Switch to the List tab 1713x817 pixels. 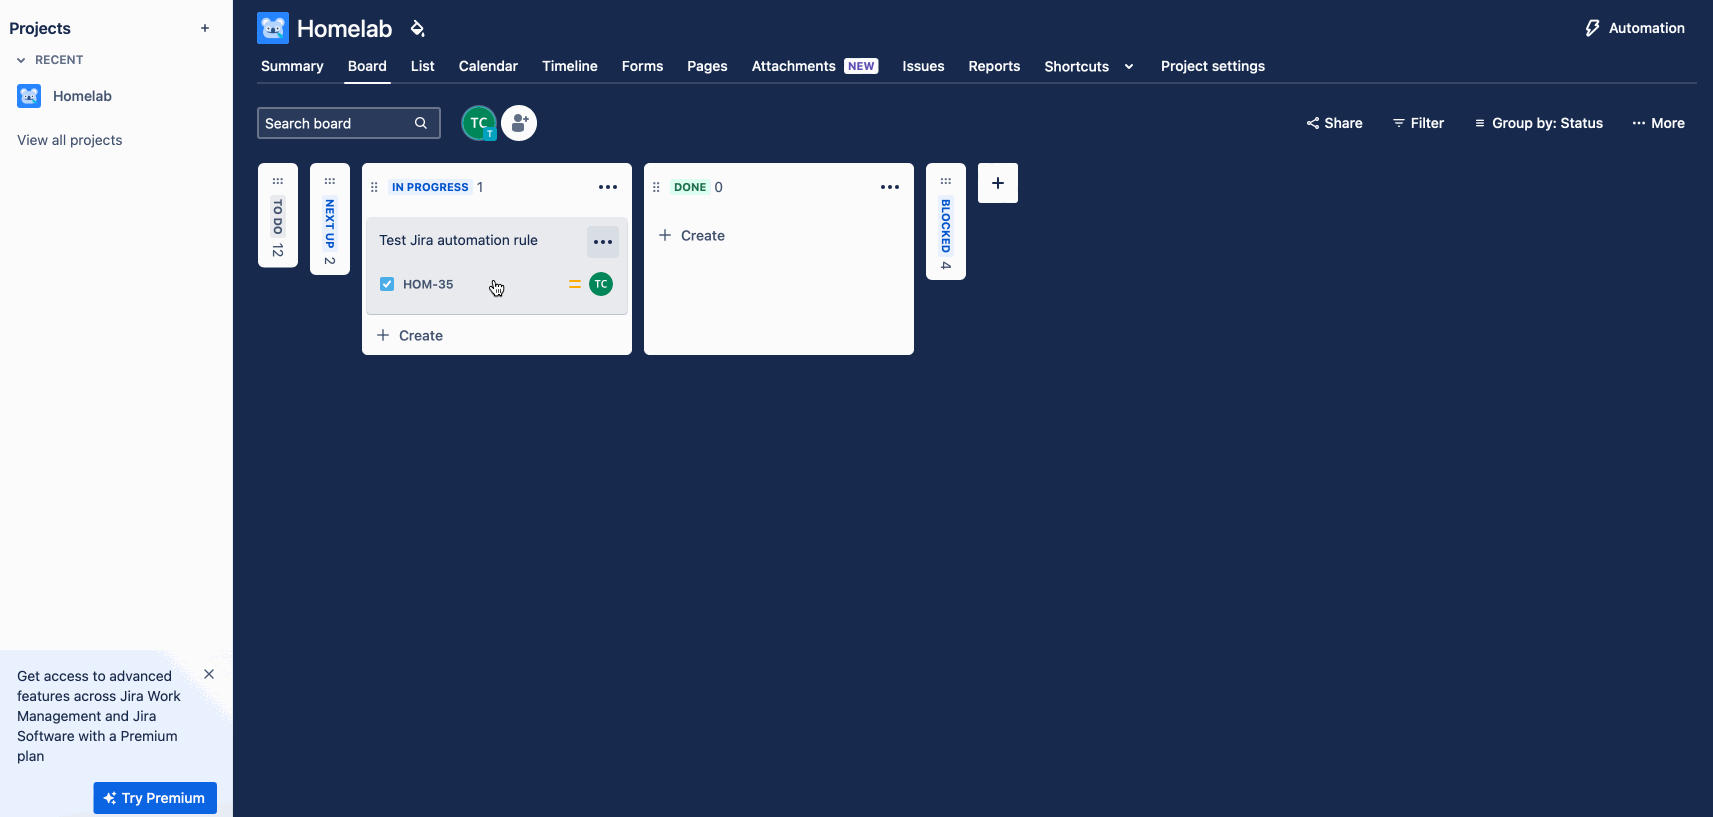click(422, 66)
